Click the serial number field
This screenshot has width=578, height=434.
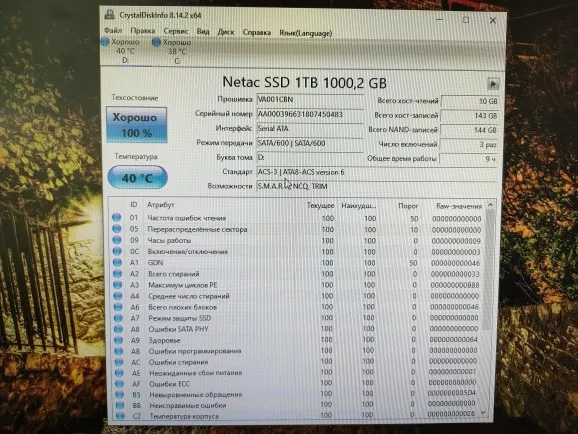[x=310, y=114]
